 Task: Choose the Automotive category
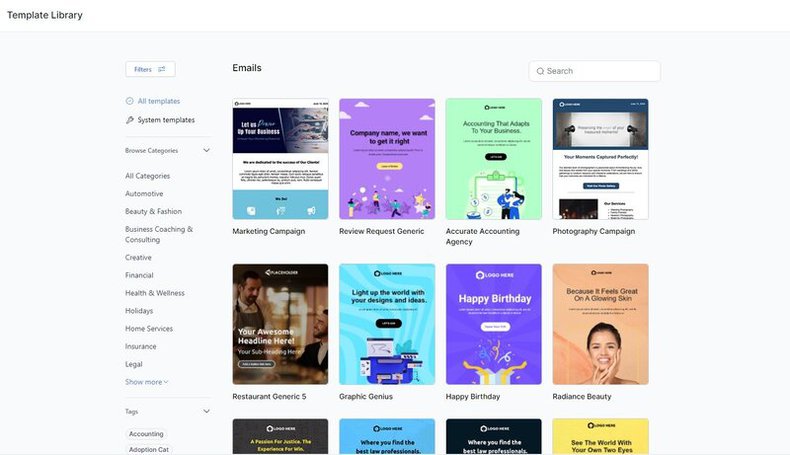click(144, 194)
